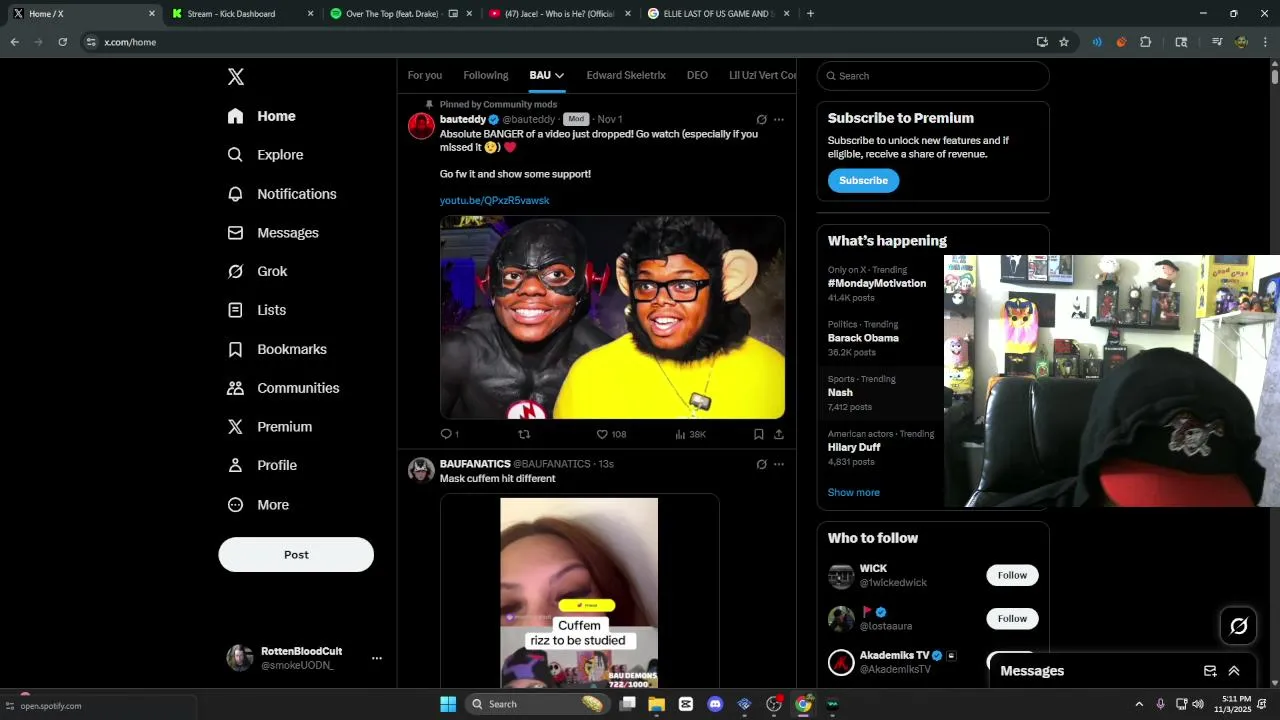This screenshot has height=720, width=1280.
Task: Click the Post button
Action: (296, 555)
